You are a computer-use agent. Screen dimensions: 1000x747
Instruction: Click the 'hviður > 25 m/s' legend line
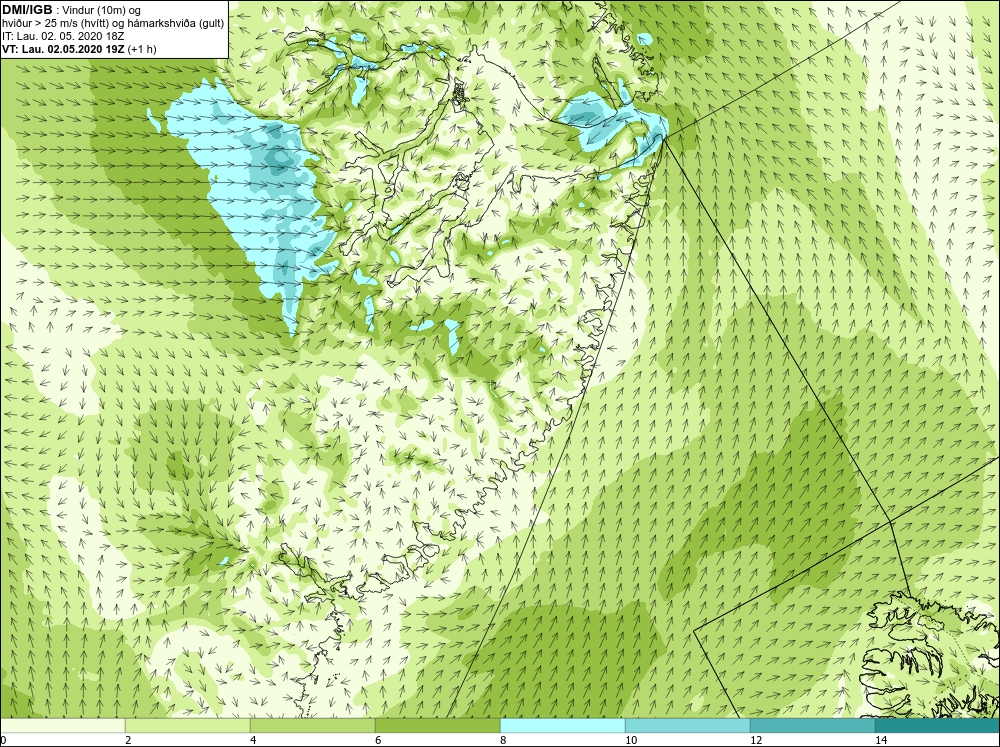(113, 24)
